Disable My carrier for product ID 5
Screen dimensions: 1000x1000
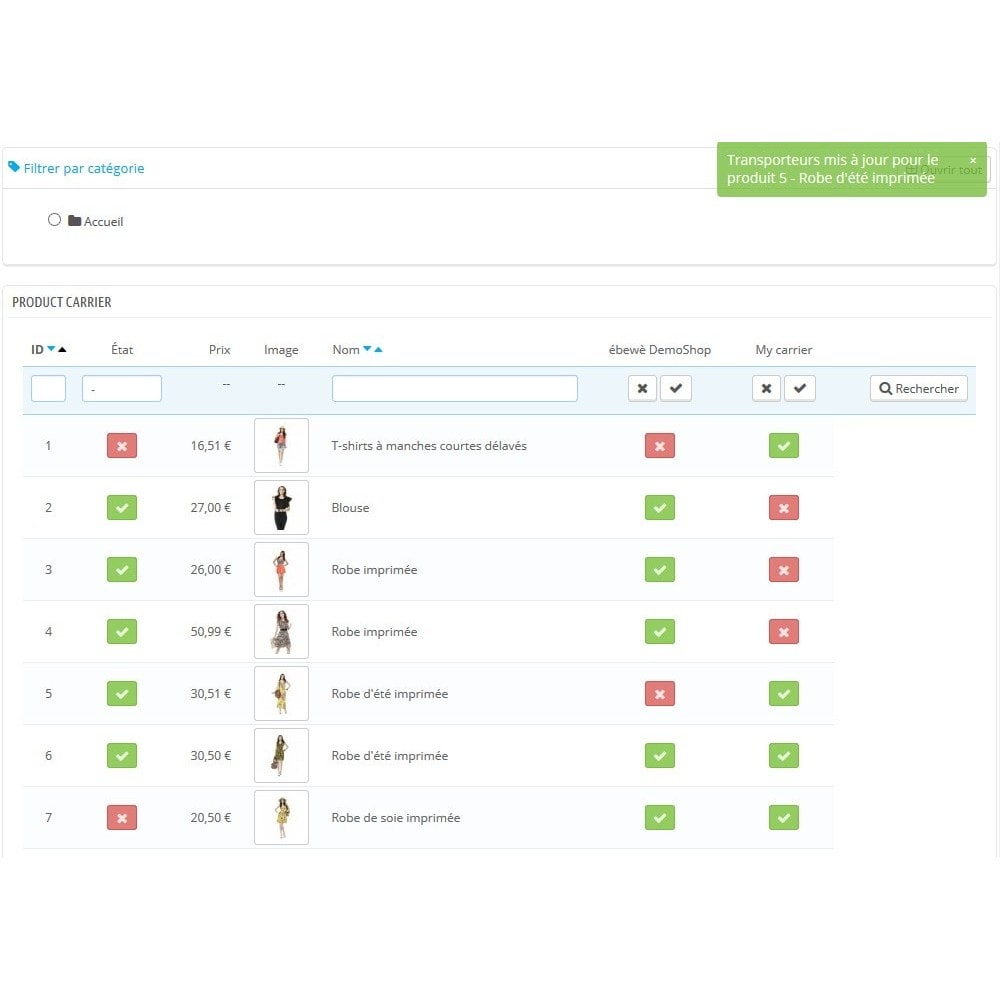coord(784,693)
